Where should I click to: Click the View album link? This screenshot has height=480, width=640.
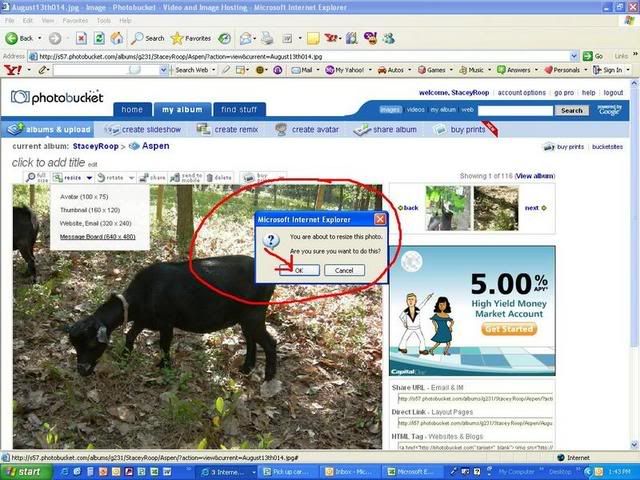pos(534,175)
